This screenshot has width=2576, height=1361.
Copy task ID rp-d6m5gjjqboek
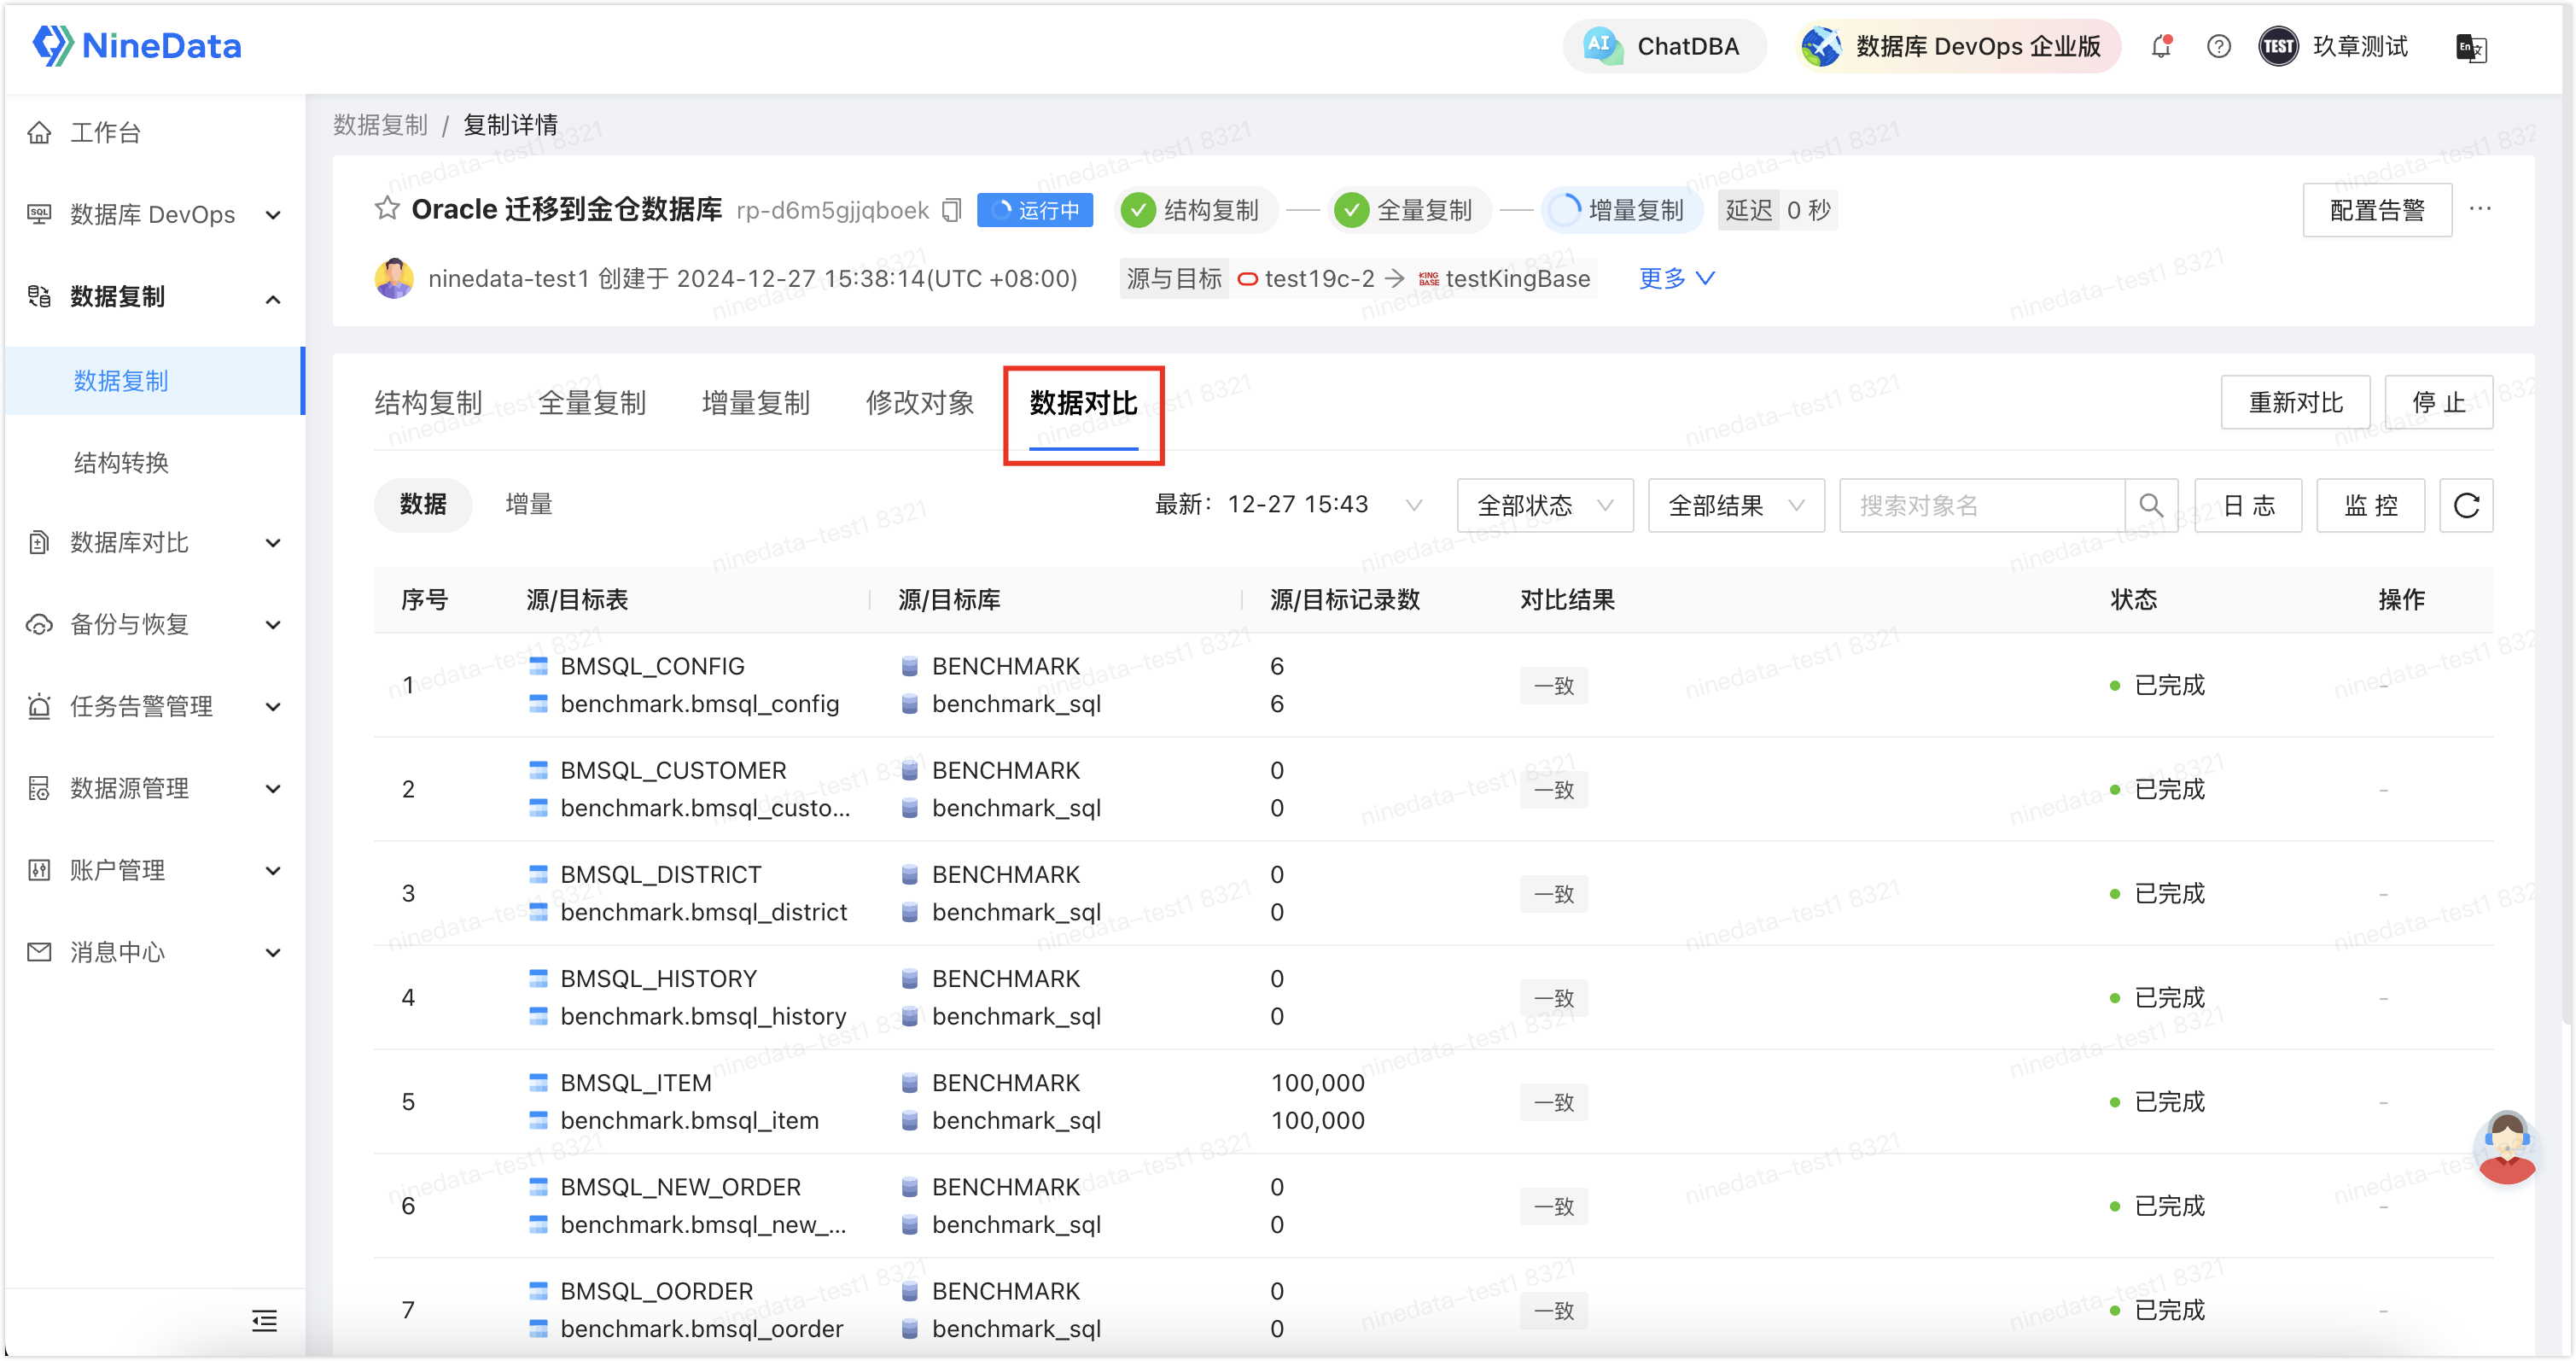[x=952, y=210]
